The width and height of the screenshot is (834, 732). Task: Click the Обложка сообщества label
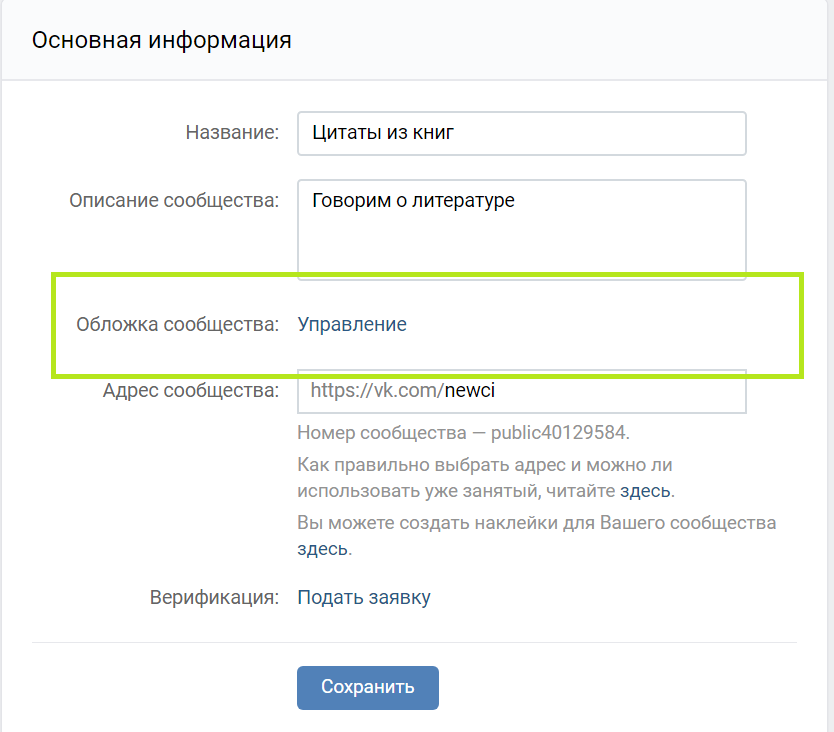point(177,324)
